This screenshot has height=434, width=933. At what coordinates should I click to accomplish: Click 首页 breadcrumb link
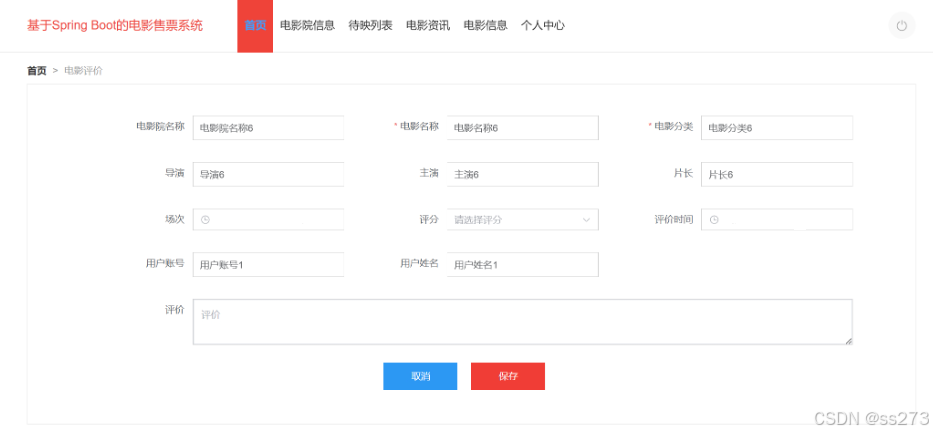coord(36,71)
